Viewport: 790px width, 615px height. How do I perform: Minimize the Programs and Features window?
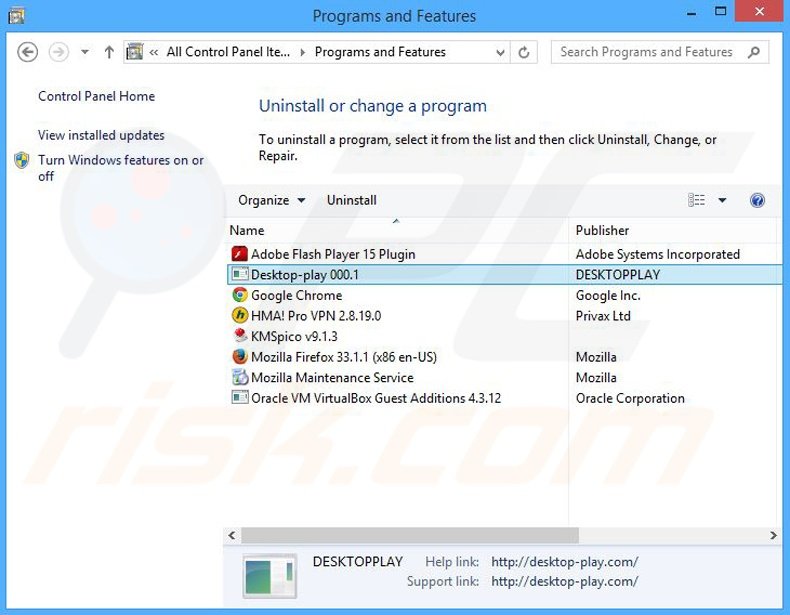click(691, 13)
